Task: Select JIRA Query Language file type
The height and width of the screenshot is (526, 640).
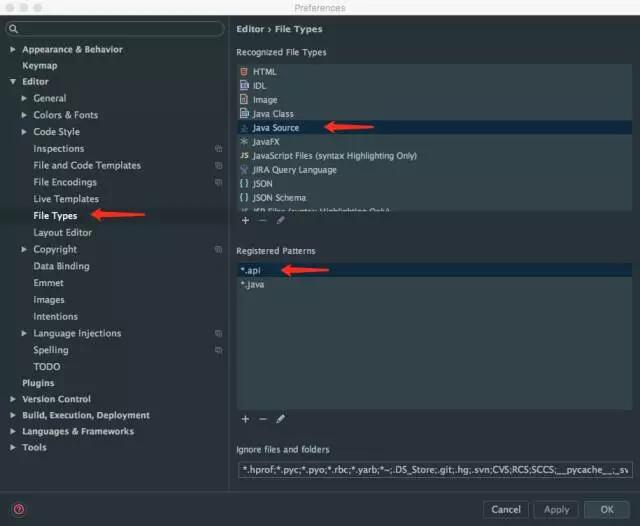Action: pos(435,170)
